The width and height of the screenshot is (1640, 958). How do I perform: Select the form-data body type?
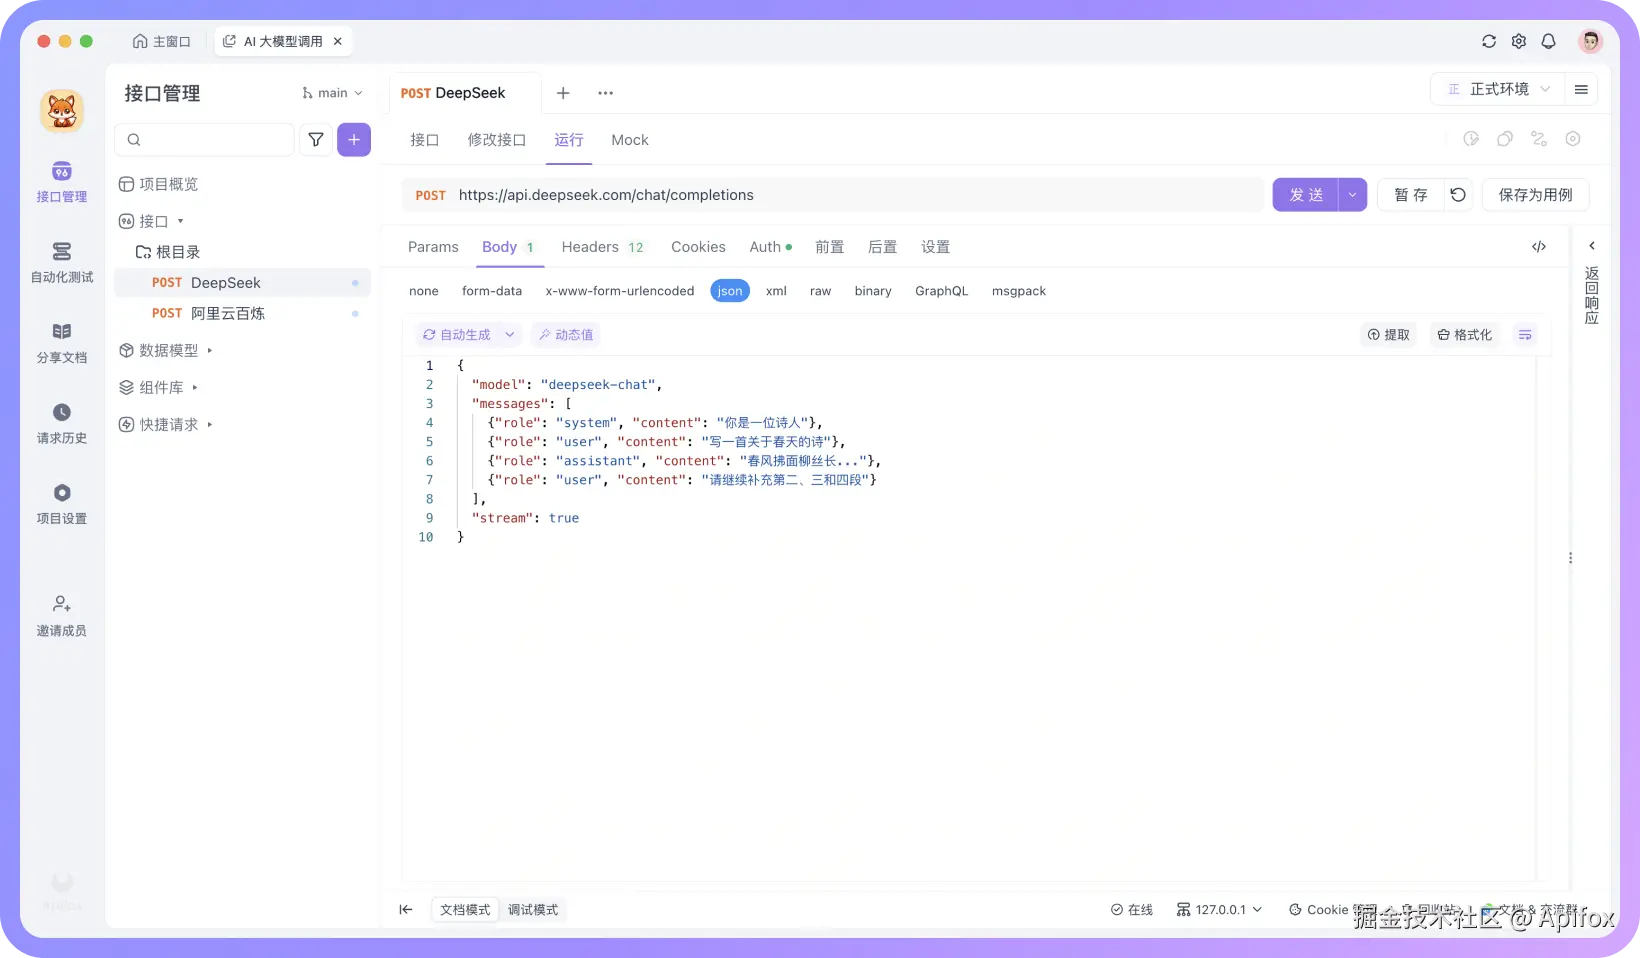click(x=492, y=291)
